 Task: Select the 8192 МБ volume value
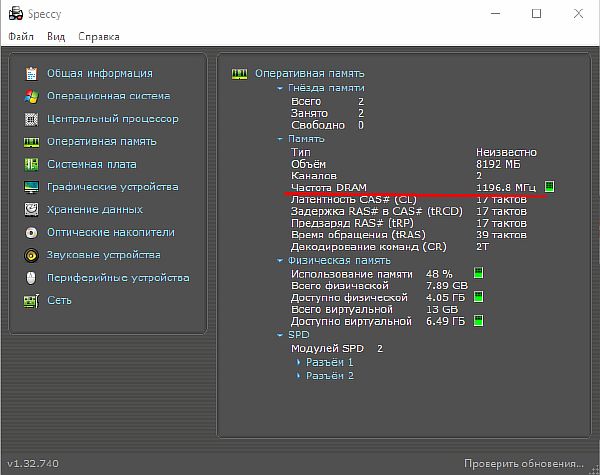click(498, 164)
